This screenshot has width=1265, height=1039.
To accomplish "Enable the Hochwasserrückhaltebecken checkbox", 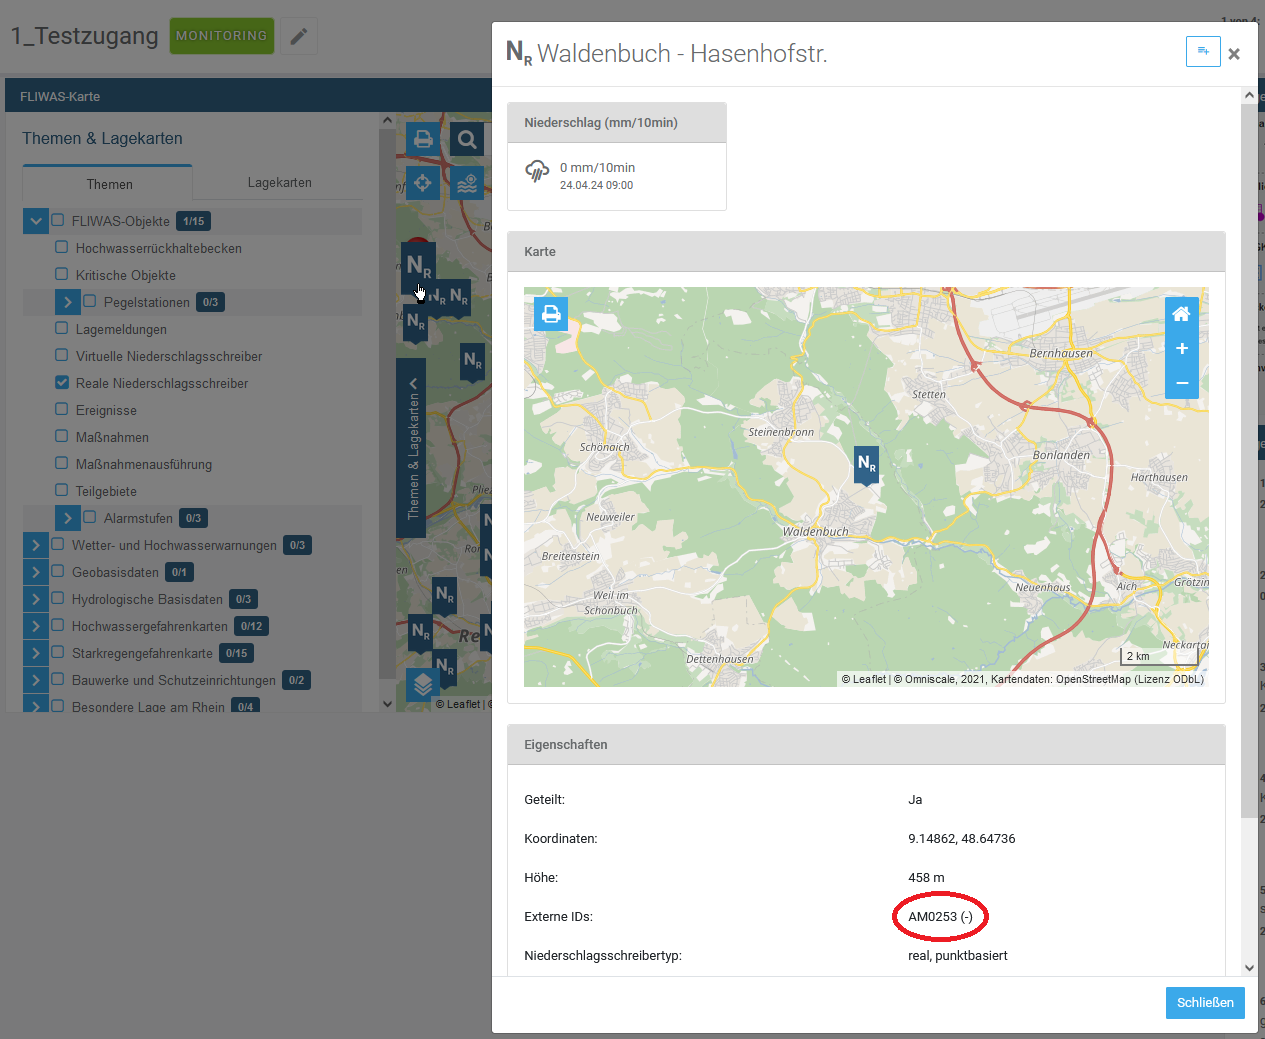I will coord(62,247).
